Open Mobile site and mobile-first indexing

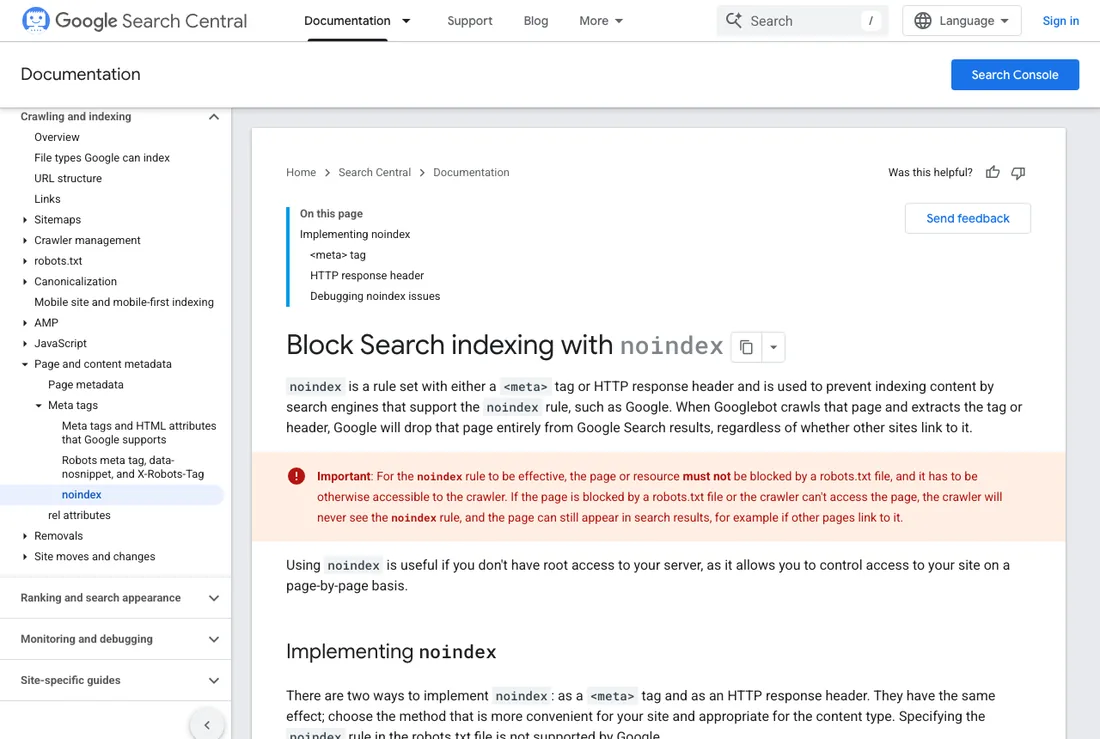point(124,302)
